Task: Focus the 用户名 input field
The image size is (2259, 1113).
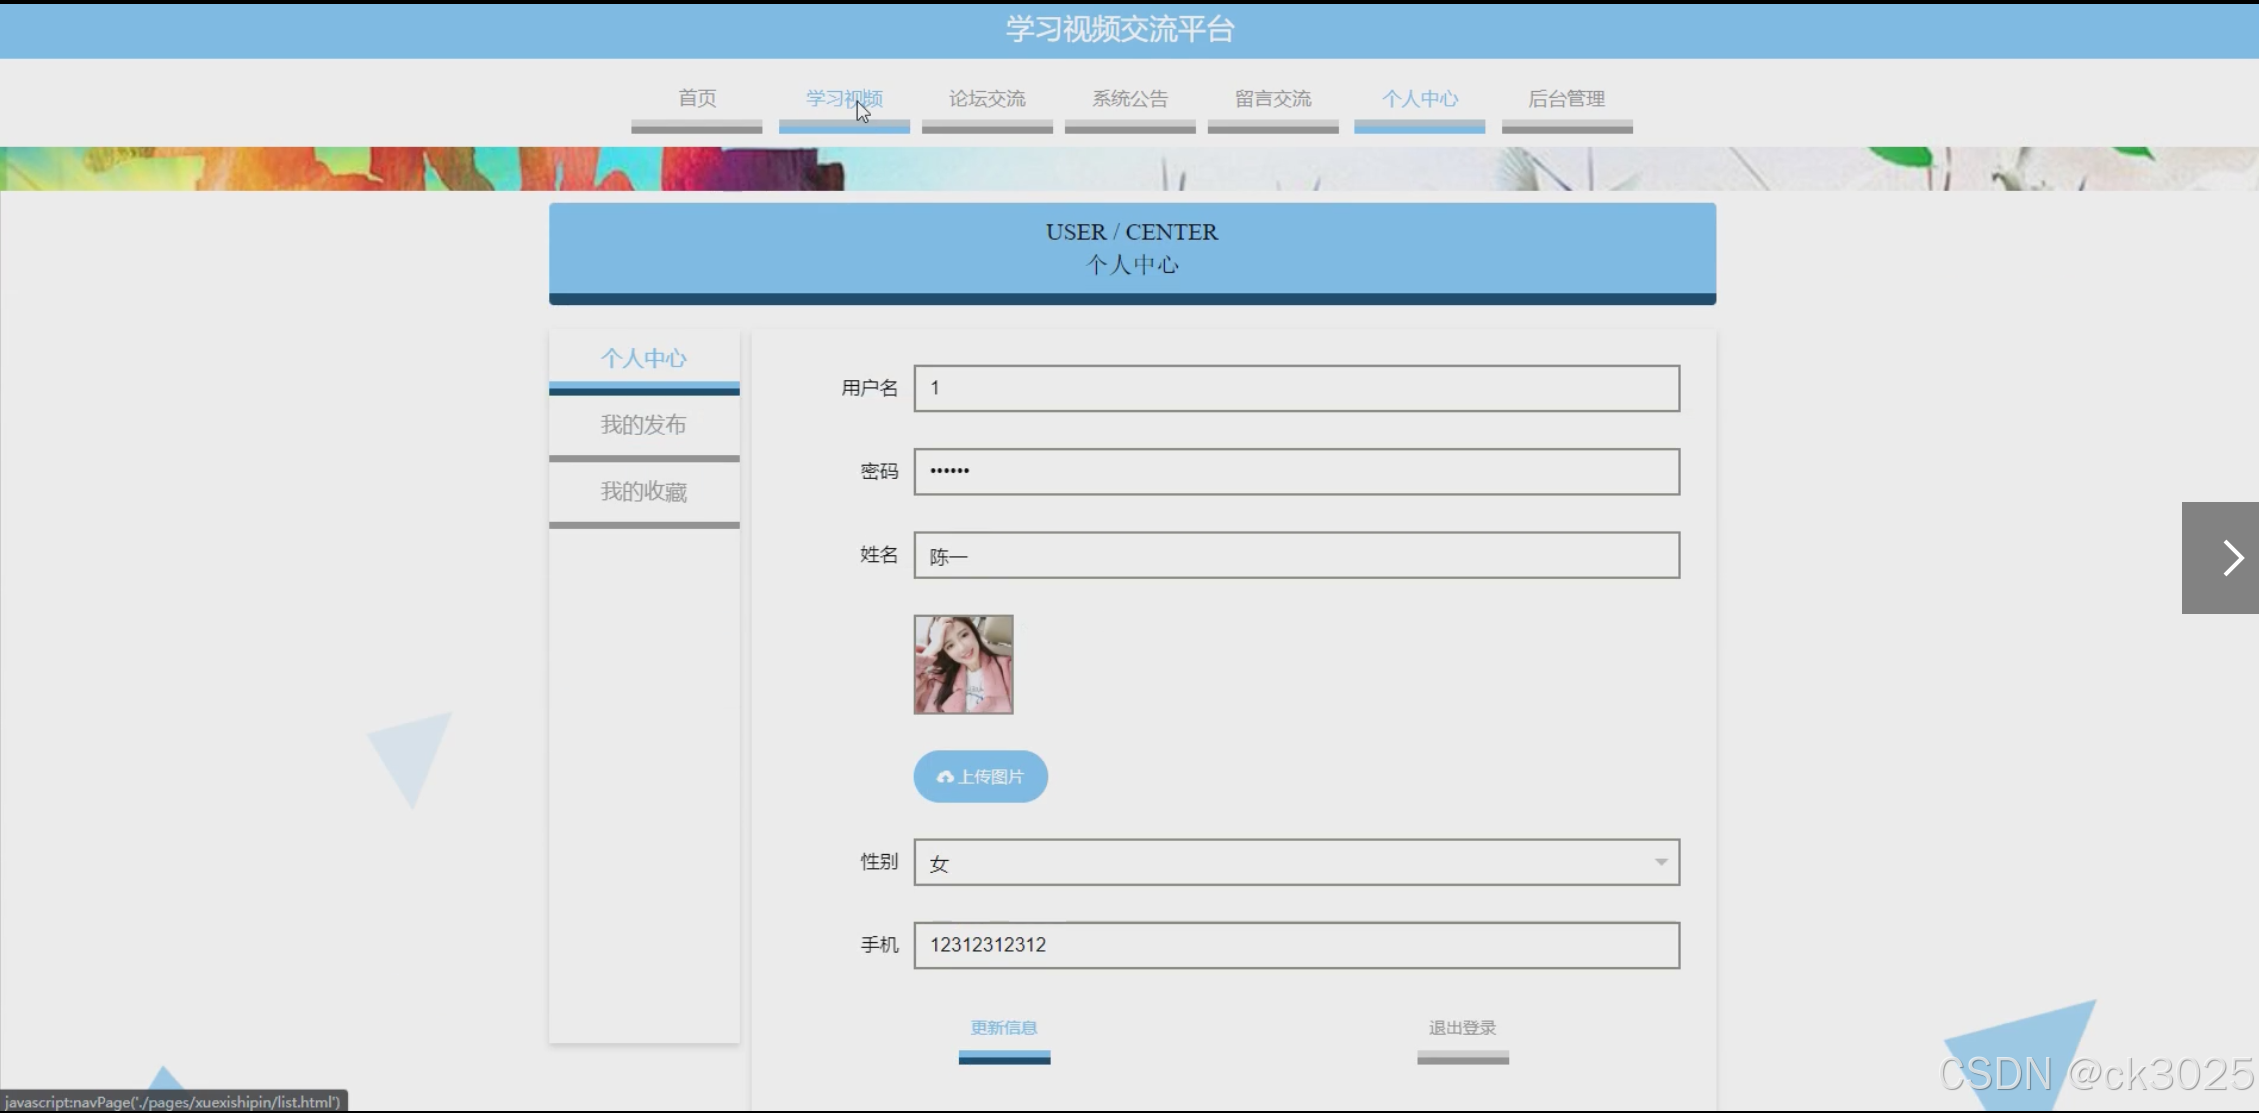Action: (x=1296, y=388)
